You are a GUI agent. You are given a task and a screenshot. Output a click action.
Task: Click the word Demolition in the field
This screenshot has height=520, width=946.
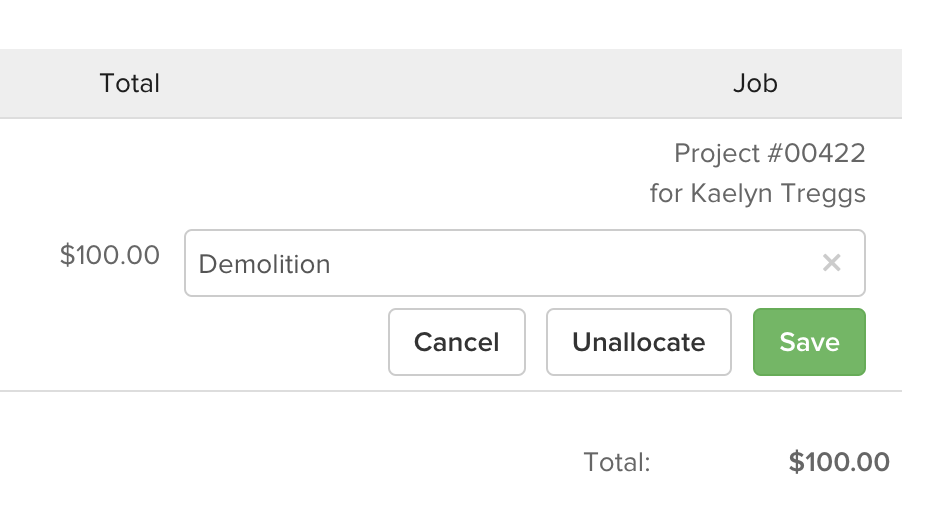(x=264, y=264)
